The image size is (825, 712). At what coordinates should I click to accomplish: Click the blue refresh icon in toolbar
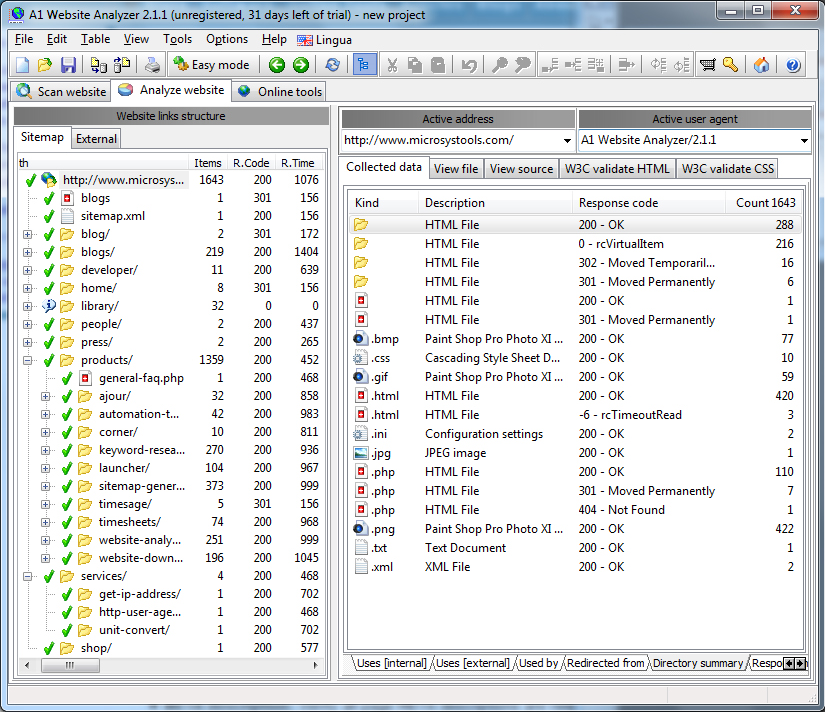coord(333,65)
